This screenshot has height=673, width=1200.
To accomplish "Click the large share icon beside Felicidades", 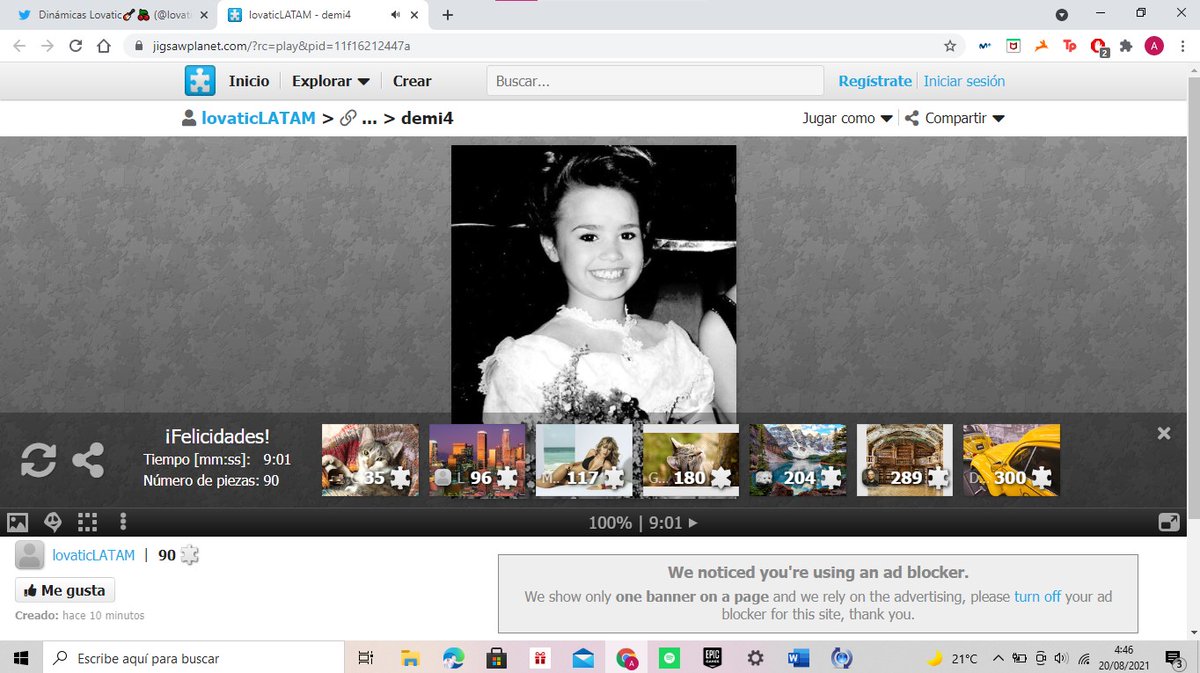I will 88,460.
